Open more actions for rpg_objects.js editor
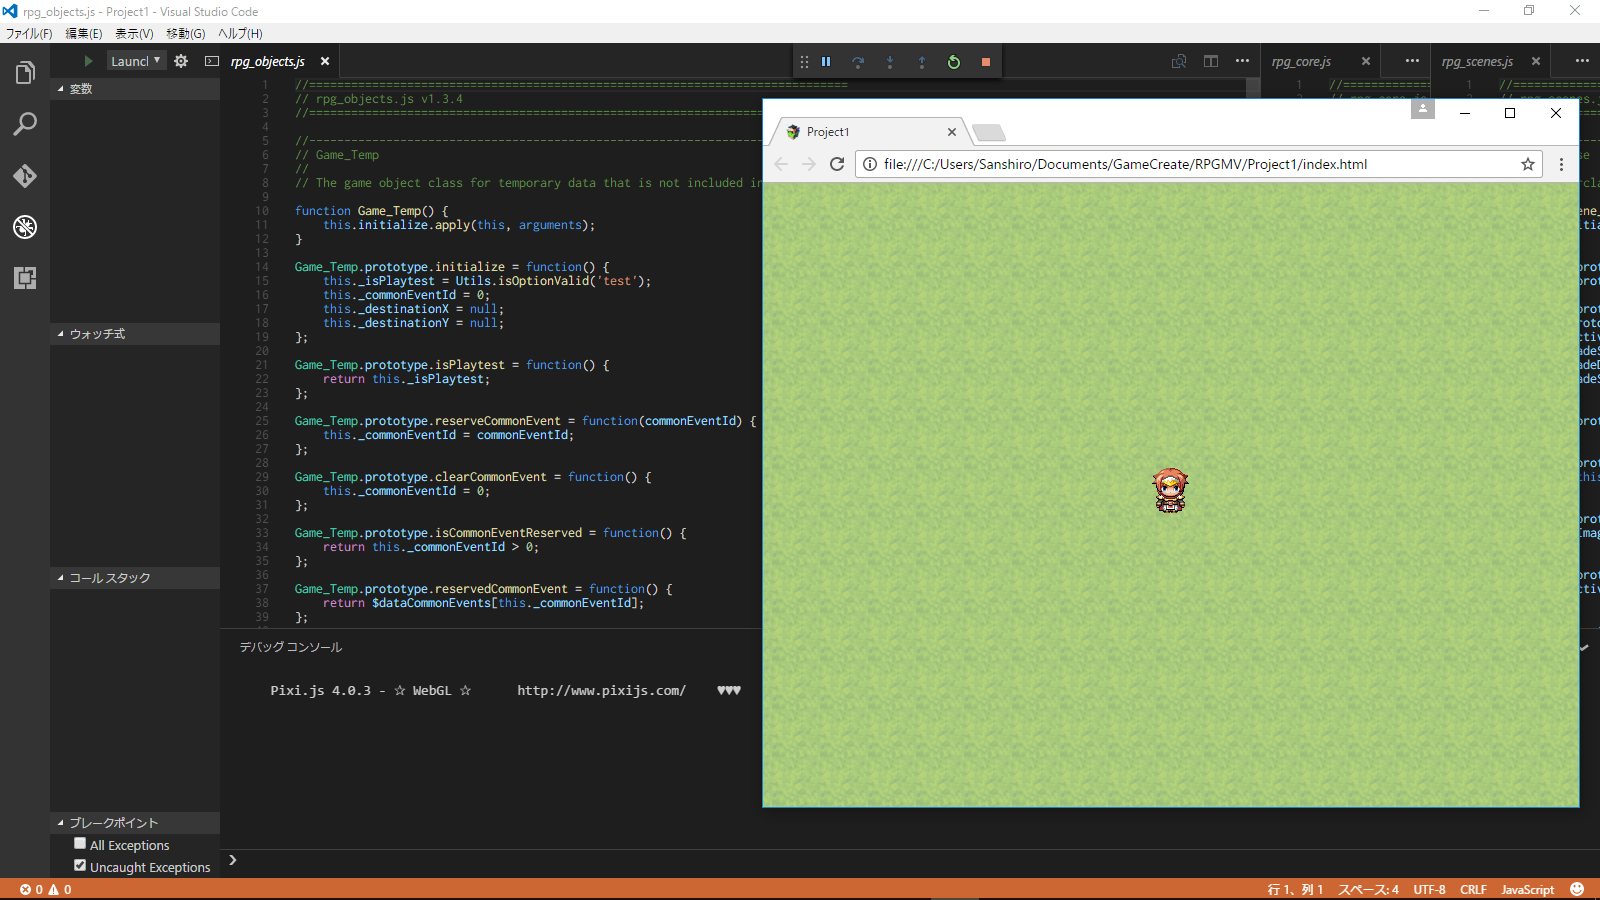The image size is (1600, 900). coord(1242,61)
